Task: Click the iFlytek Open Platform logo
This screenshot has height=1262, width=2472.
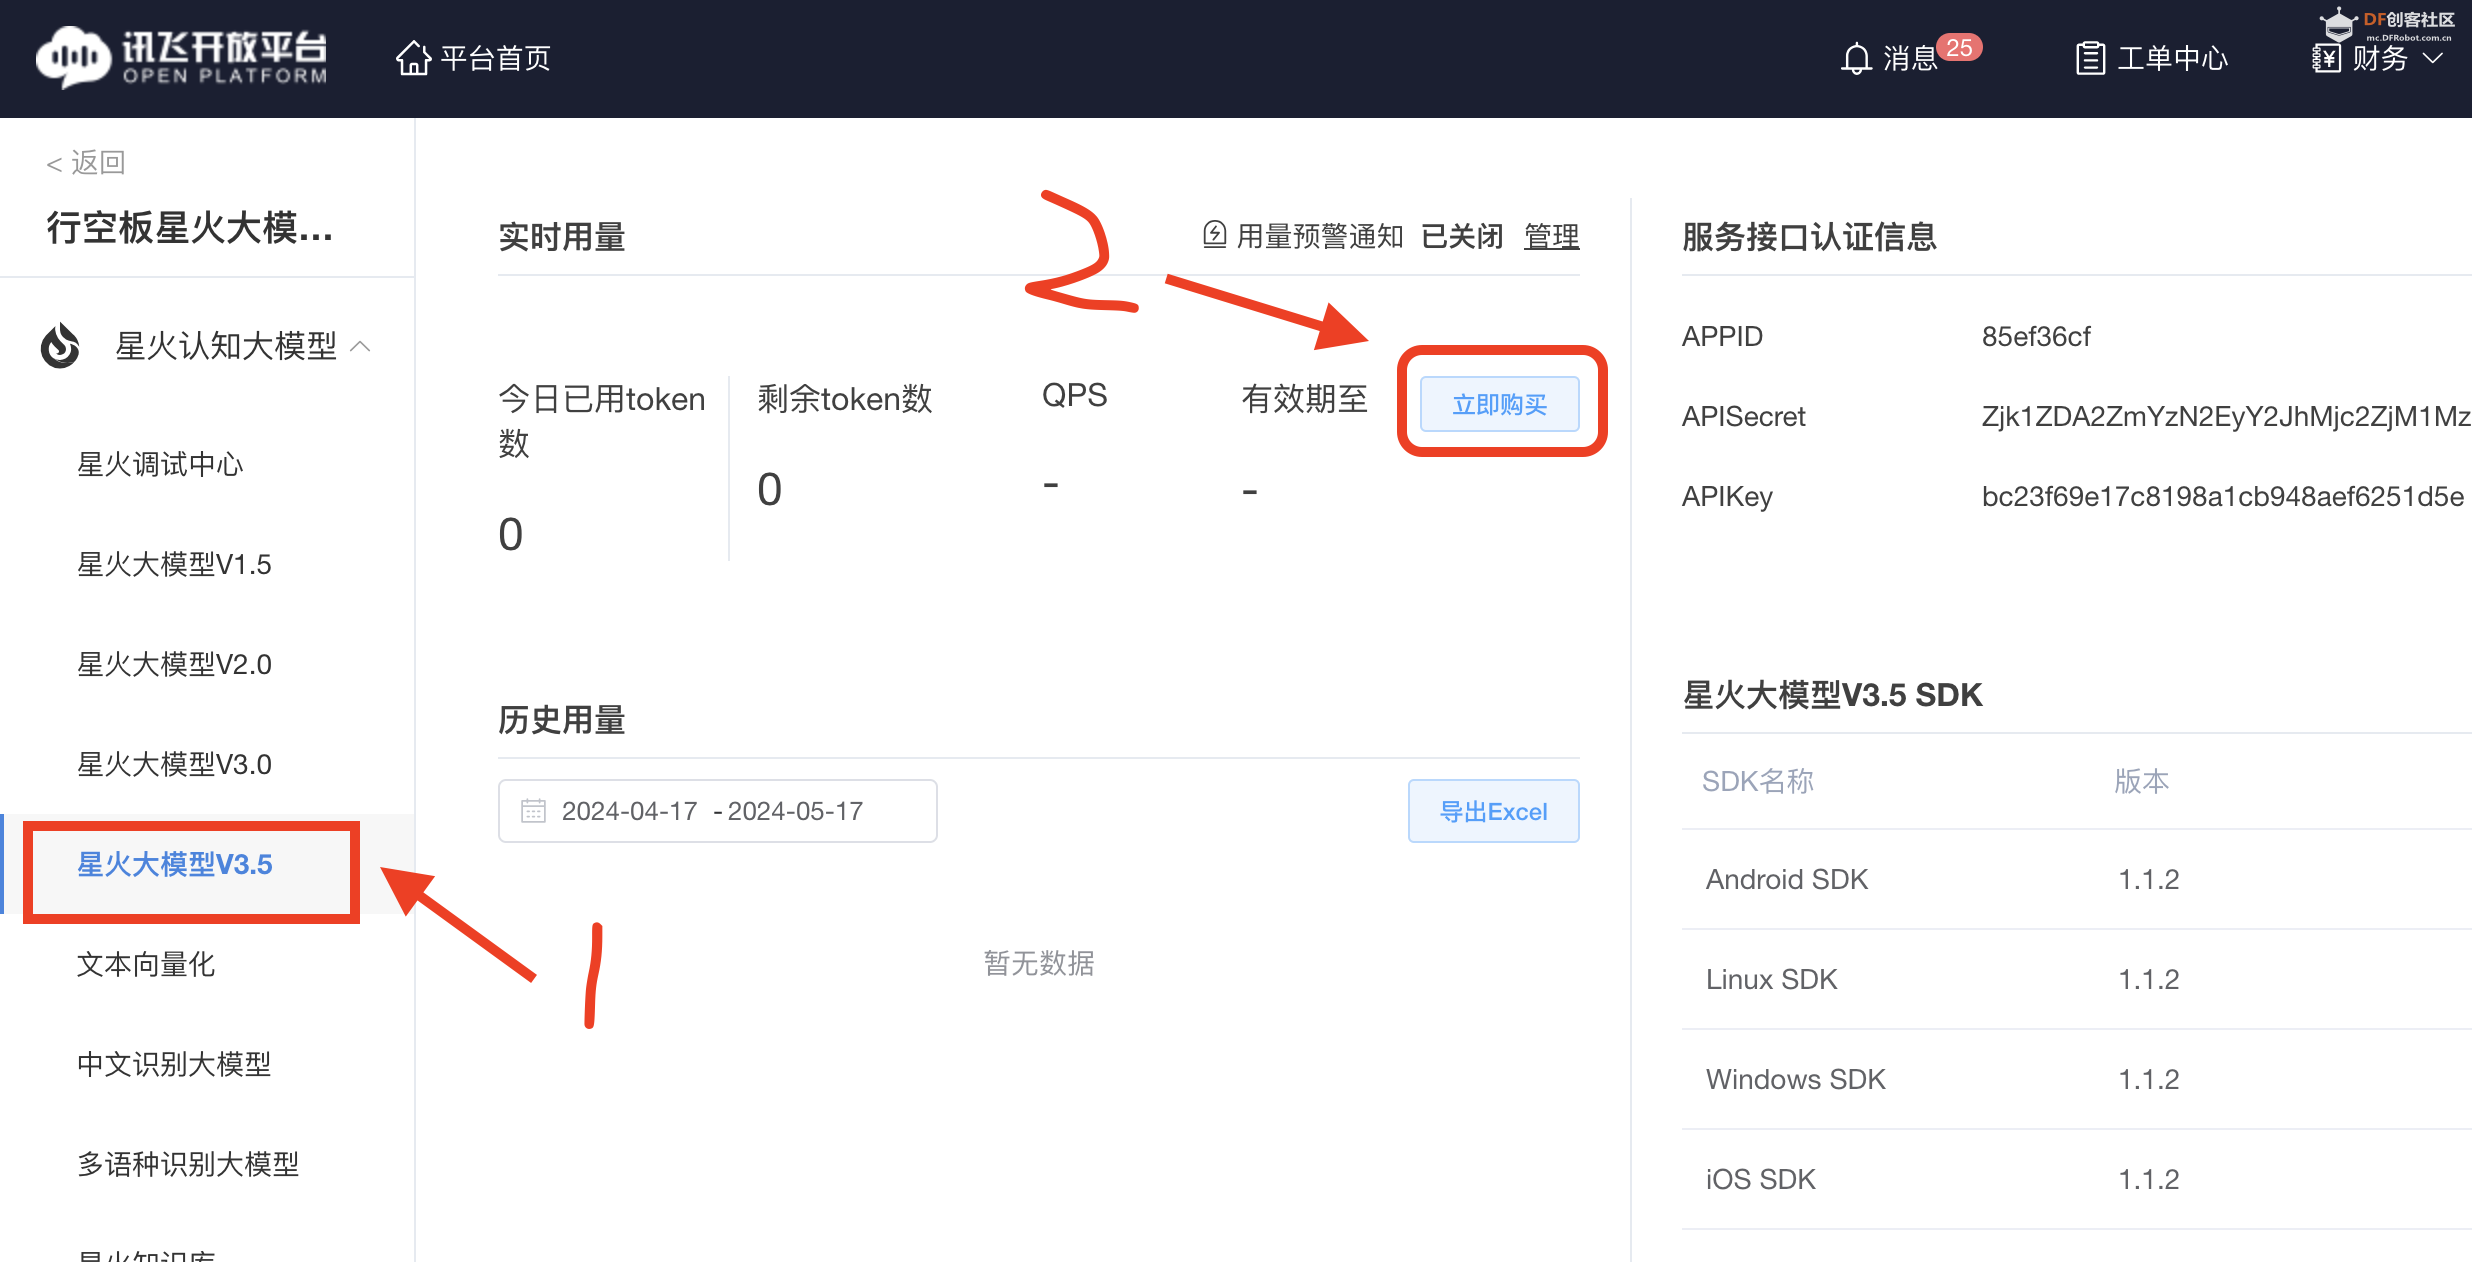Action: (x=182, y=57)
